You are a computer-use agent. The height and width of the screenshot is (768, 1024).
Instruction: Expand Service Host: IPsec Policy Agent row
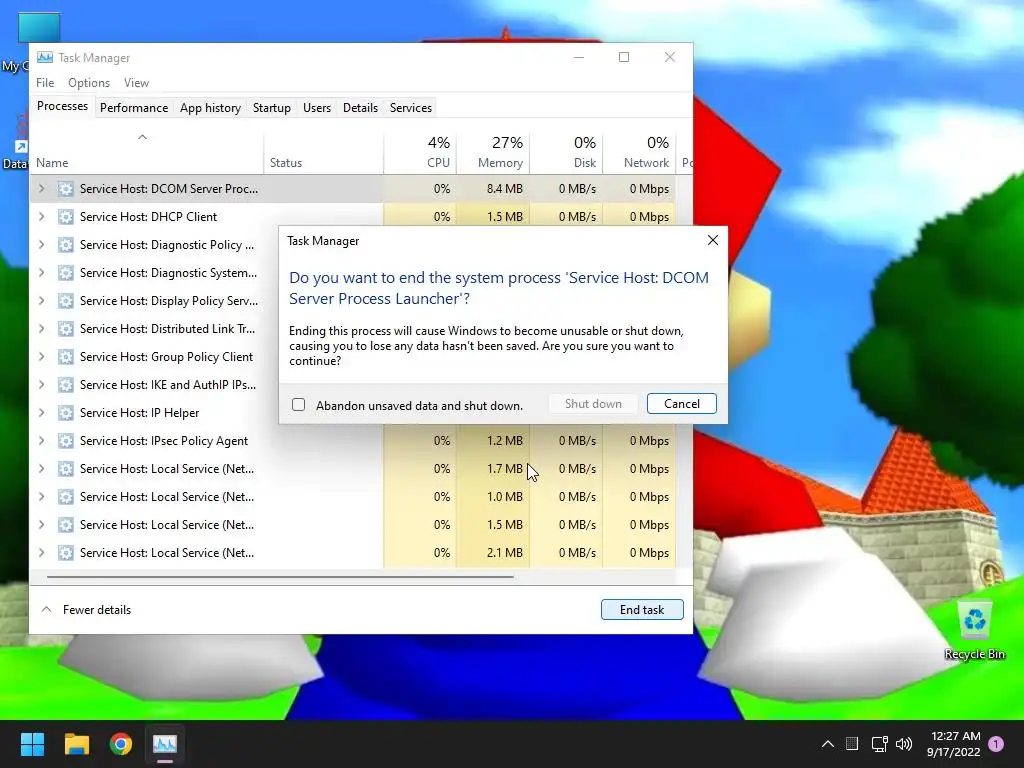[42, 441]
